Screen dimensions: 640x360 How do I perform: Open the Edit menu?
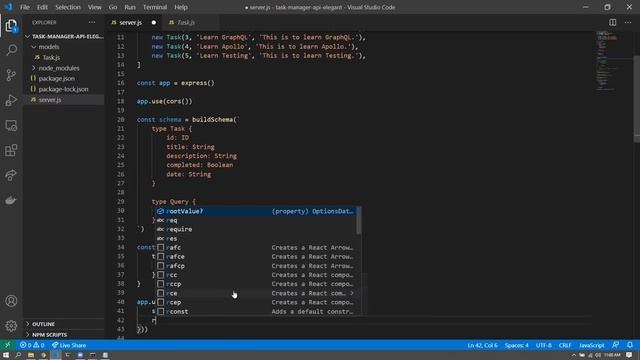coord(42,7)
